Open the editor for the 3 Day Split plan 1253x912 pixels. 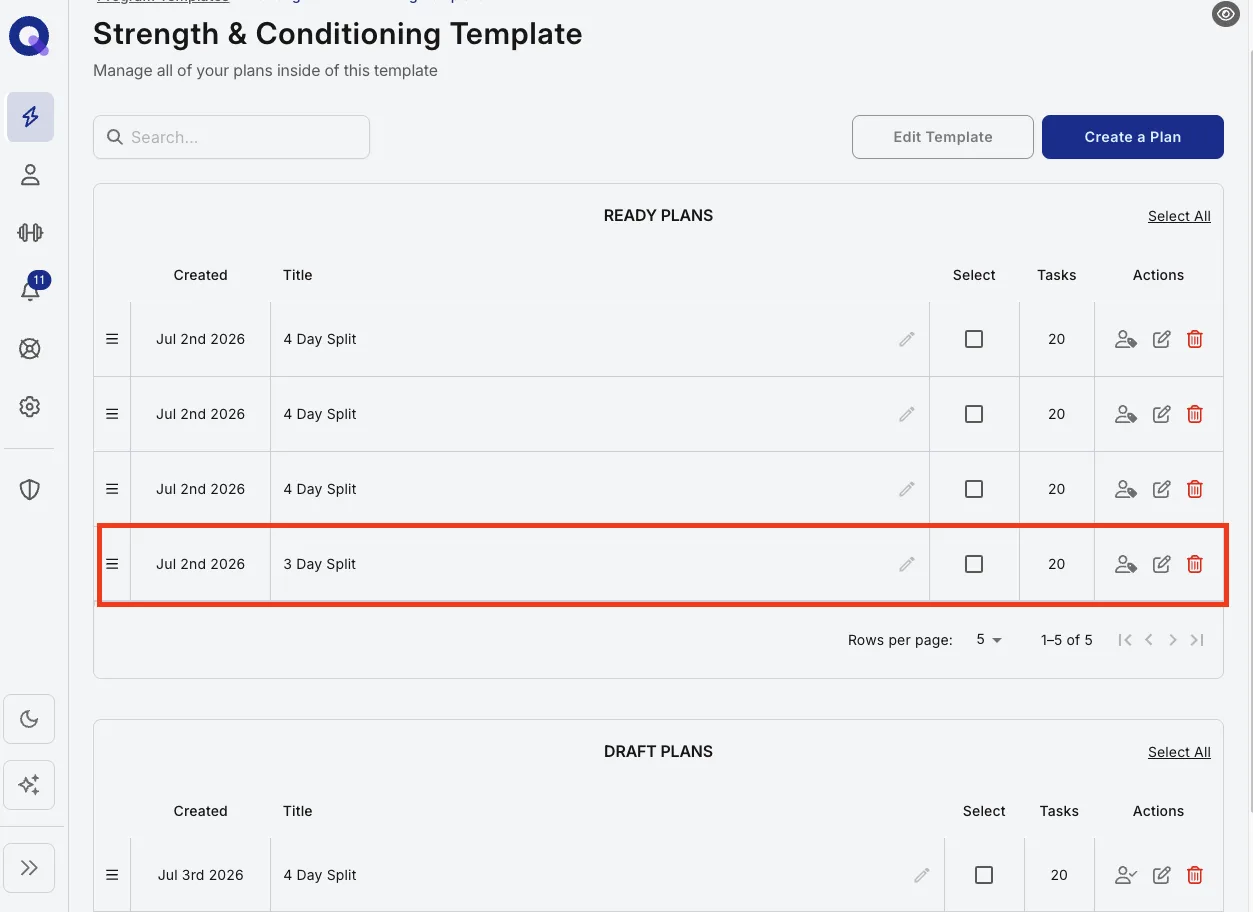[1161, 564]
